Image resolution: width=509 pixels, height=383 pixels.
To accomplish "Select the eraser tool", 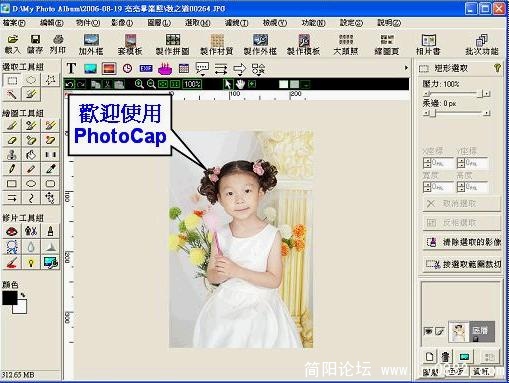I will (x=12, y=140).
